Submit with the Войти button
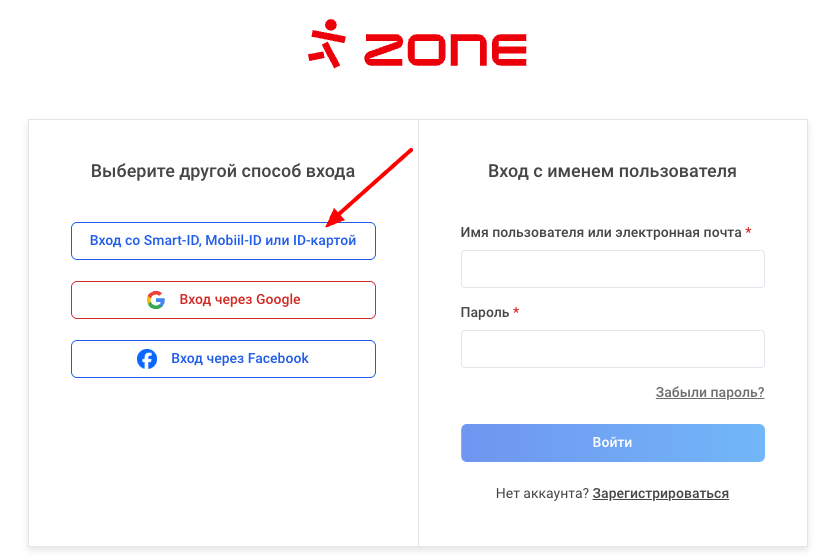This screenshot has height=559, width=817. click(613, 443)
